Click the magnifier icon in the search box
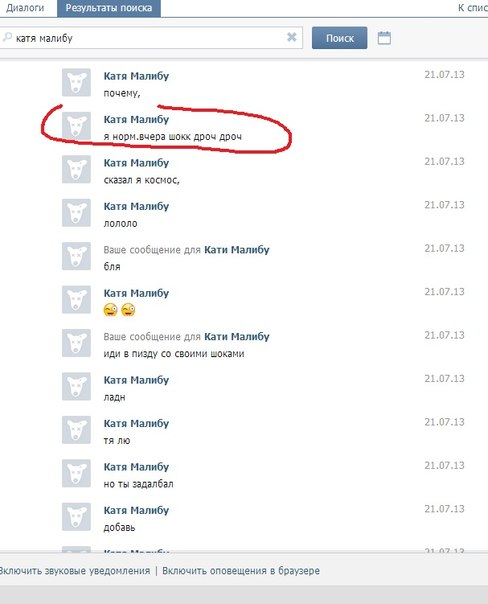The height and width of the screenshot is (604, 488). pyautogui.click(x=7, y=37)
